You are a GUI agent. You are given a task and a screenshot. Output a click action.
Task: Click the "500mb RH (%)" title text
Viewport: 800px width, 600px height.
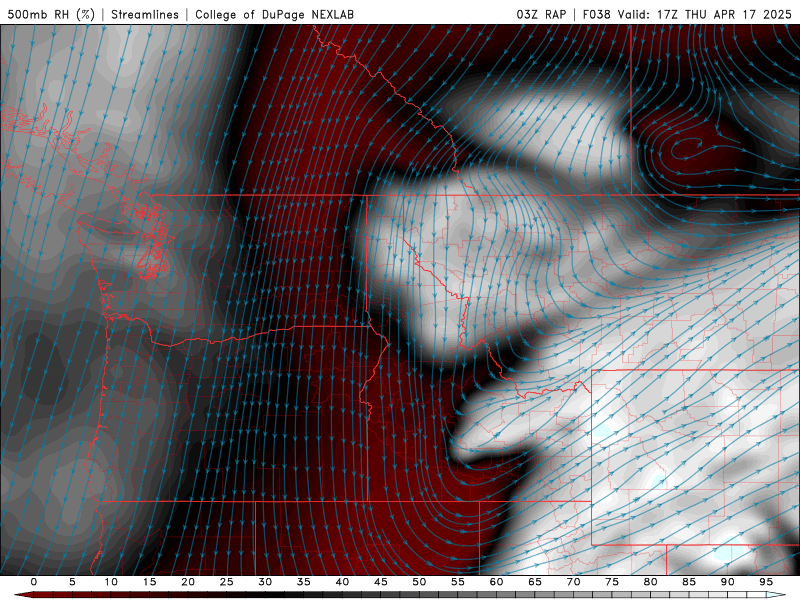click(51, 14)
